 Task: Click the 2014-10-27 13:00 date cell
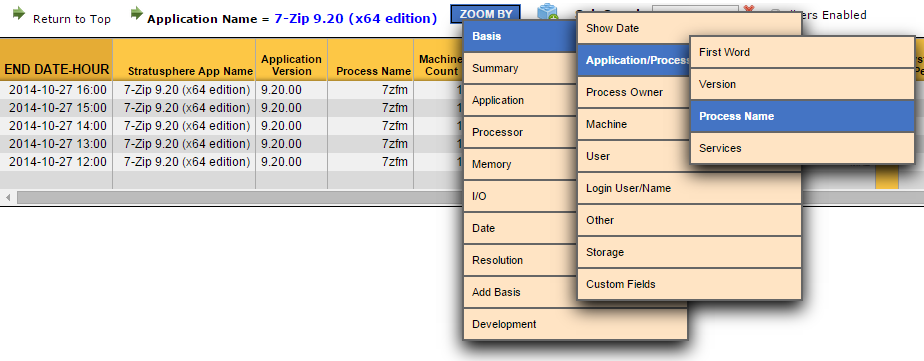coord(56,144)
